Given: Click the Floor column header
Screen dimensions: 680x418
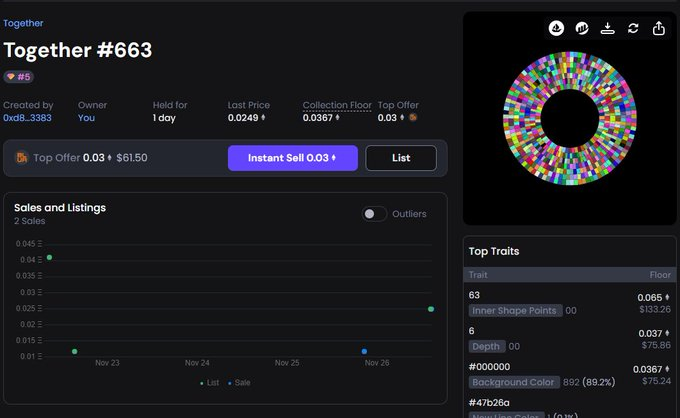Looking at the screenshot, I should [x=660, y=275].
